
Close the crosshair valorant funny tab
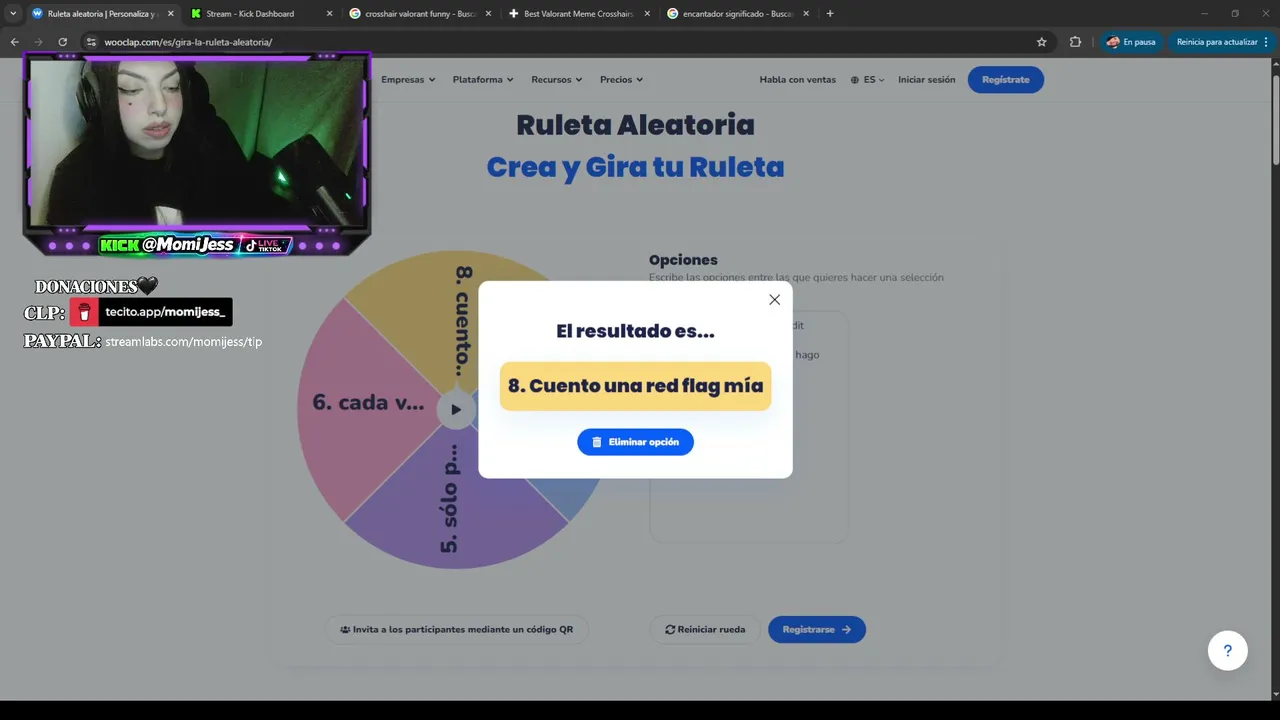(488, 14)
